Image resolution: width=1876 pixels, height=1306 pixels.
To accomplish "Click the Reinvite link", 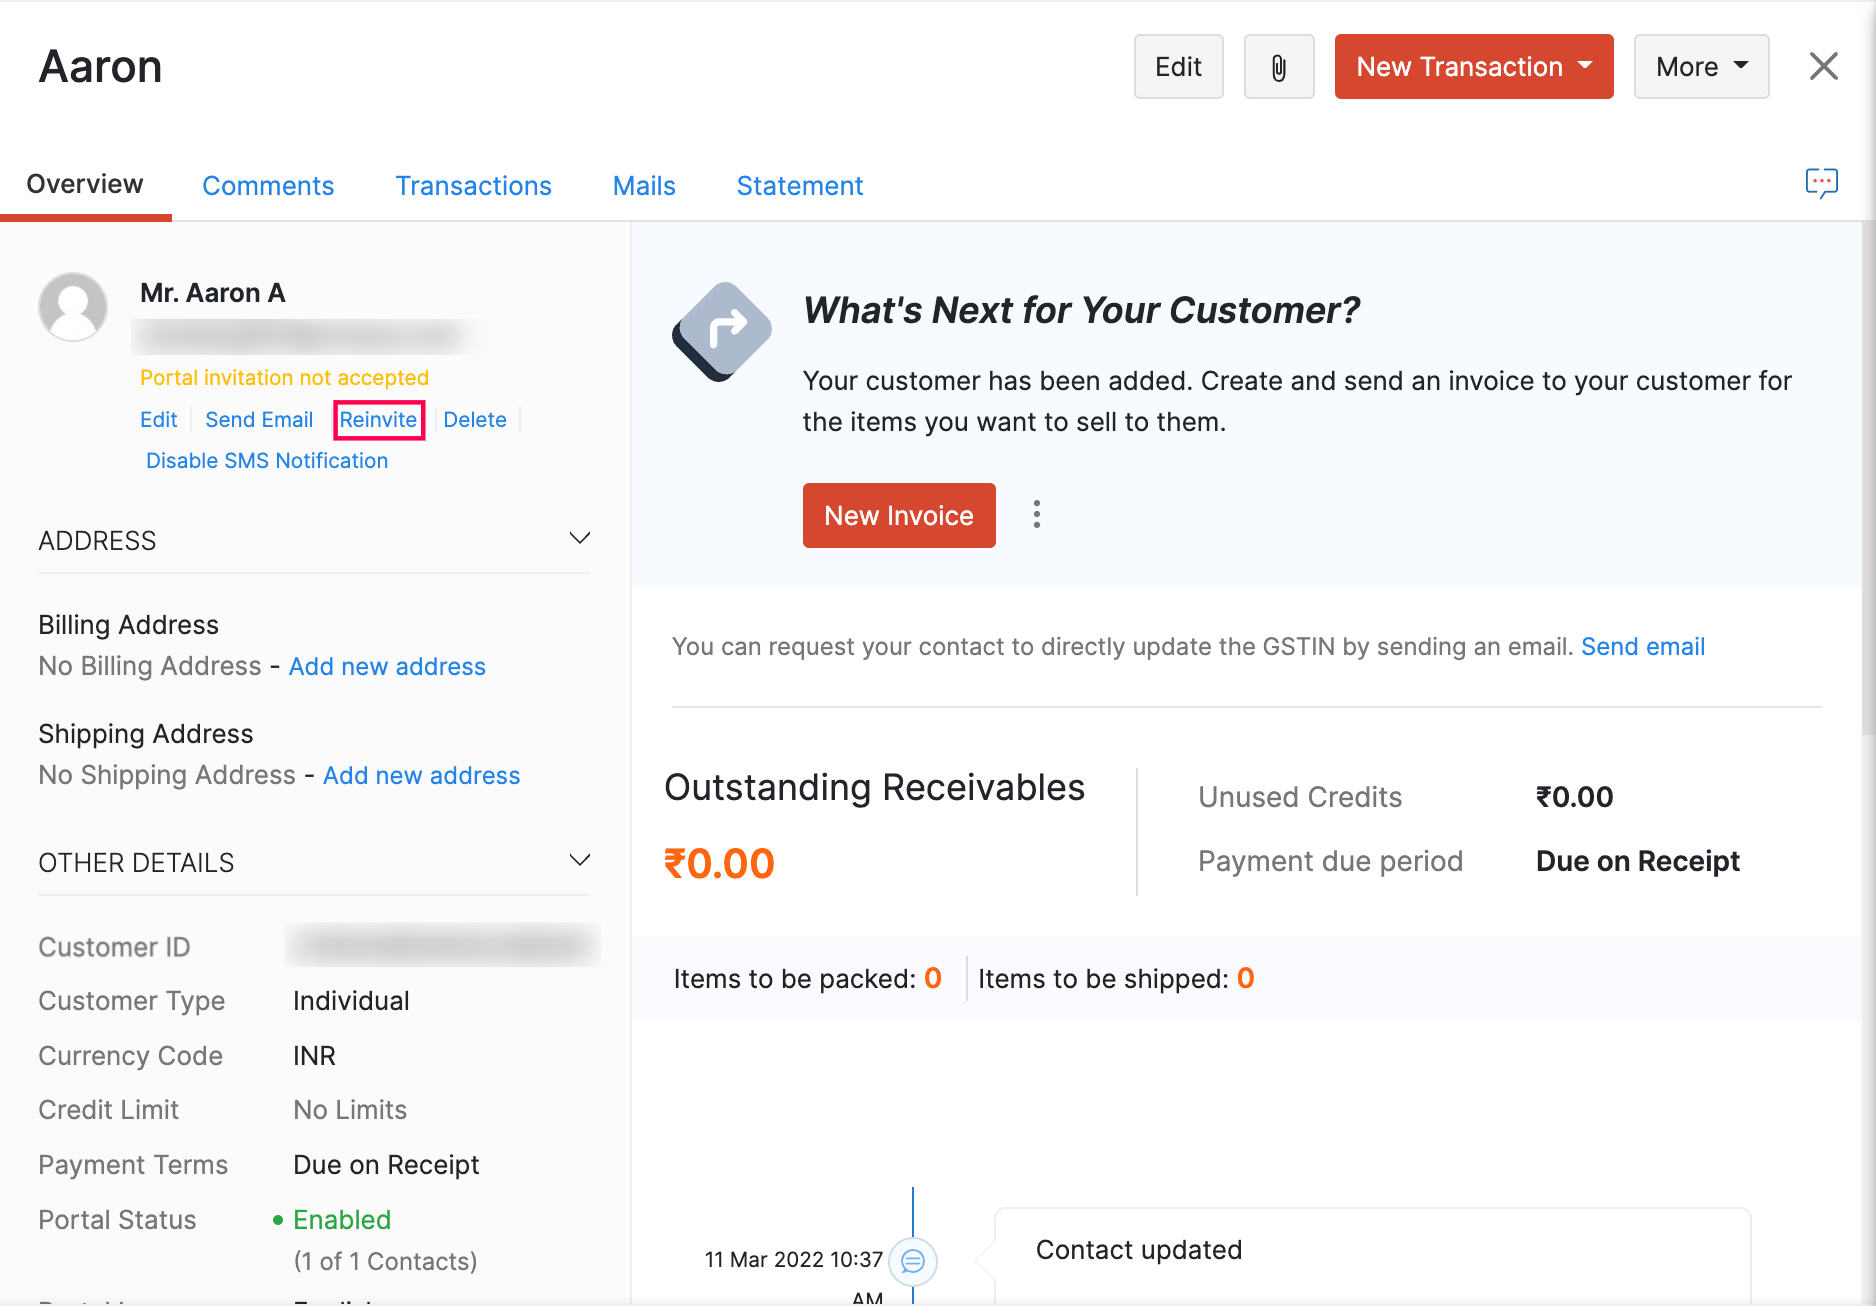I will tap(378, 420).
